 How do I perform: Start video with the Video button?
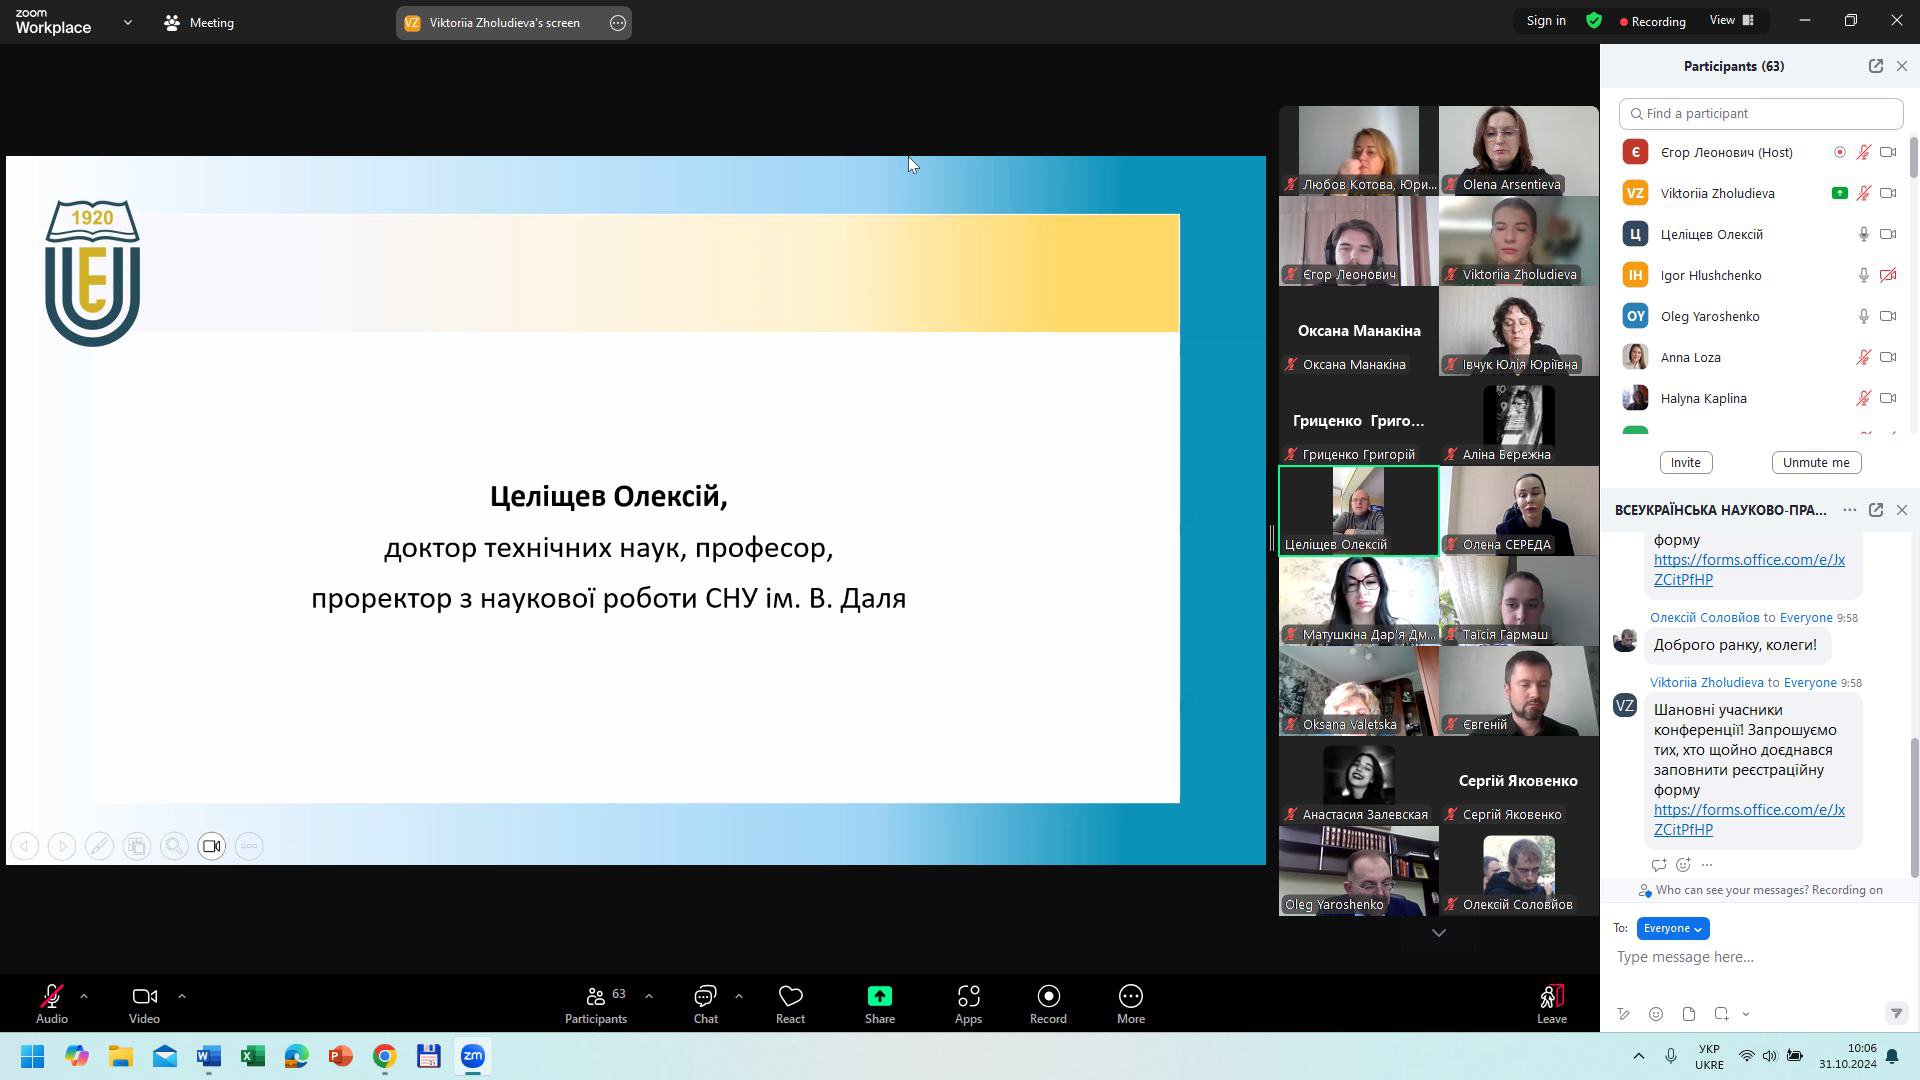tap(144, 1004)
